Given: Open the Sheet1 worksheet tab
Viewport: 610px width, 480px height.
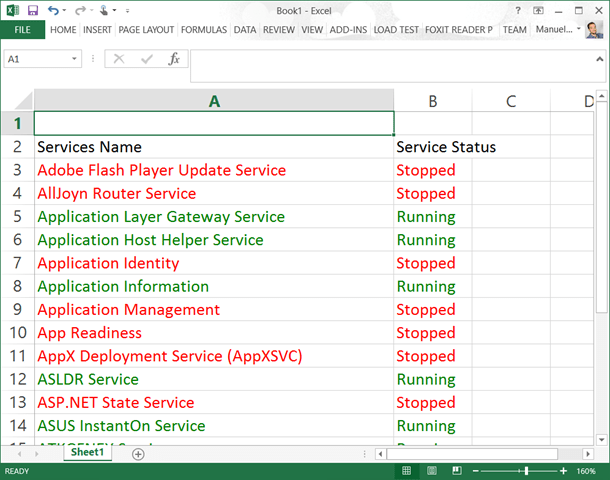Looking at the screenshot, I should point(88,452).
